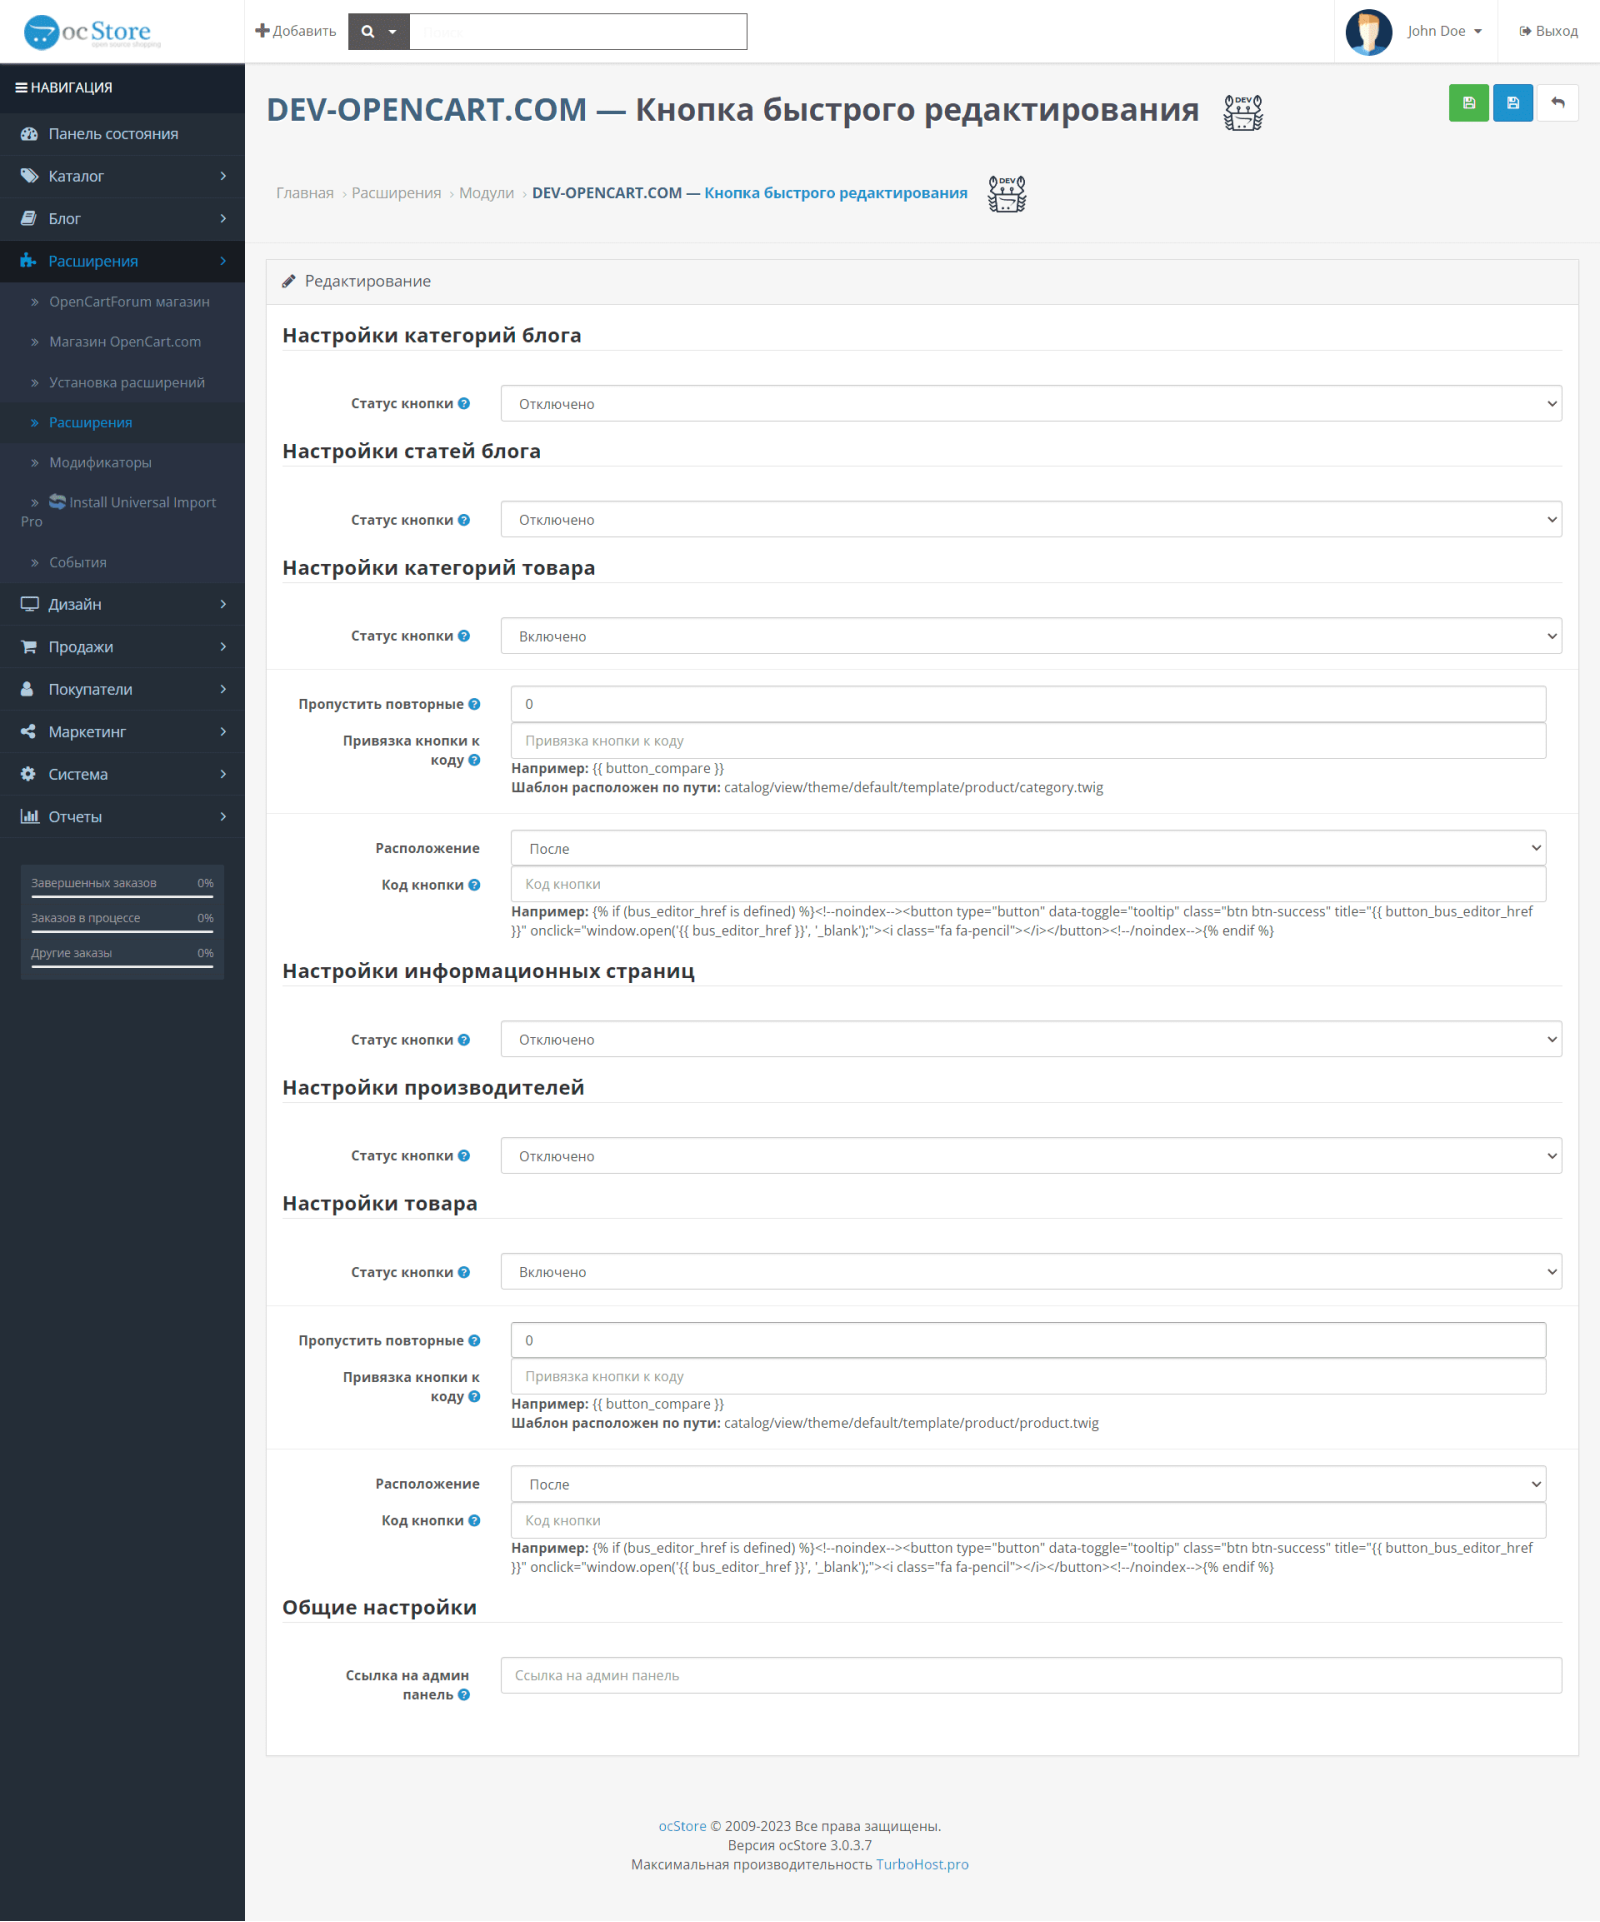
Task: Click Добавить button in header
Action: (x=296, y=32)
